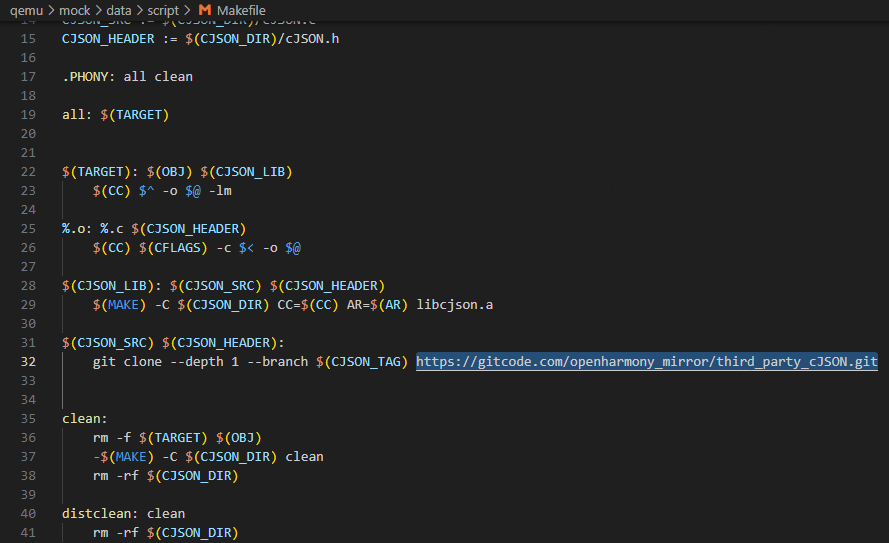Click the Makefile M icon in breadcrumbs
Image resolution: width=889 pixels, height=543 pixels.
pyautogui.click(x=205, y=10)
